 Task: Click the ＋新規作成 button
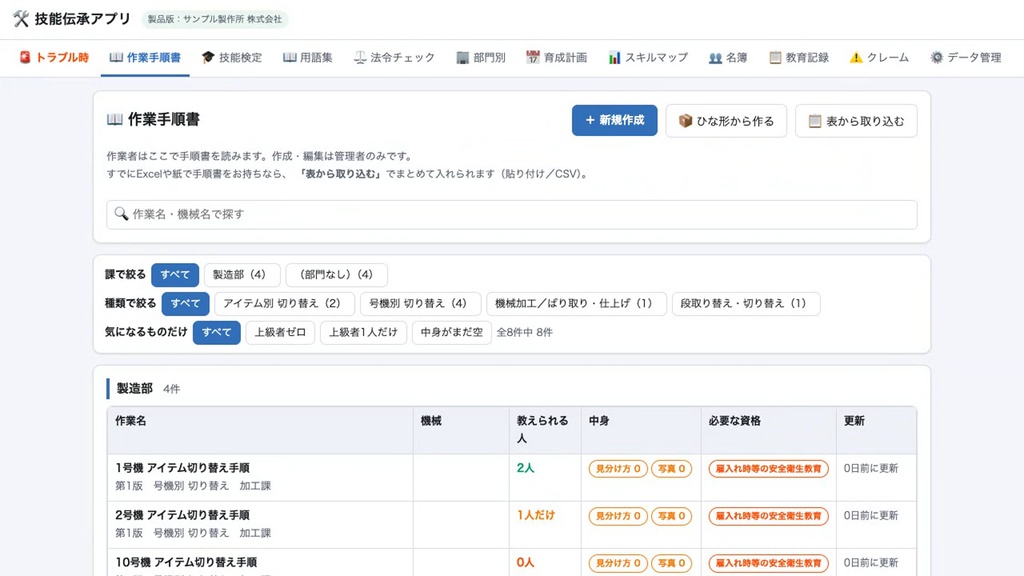click(x=615, y=120)
